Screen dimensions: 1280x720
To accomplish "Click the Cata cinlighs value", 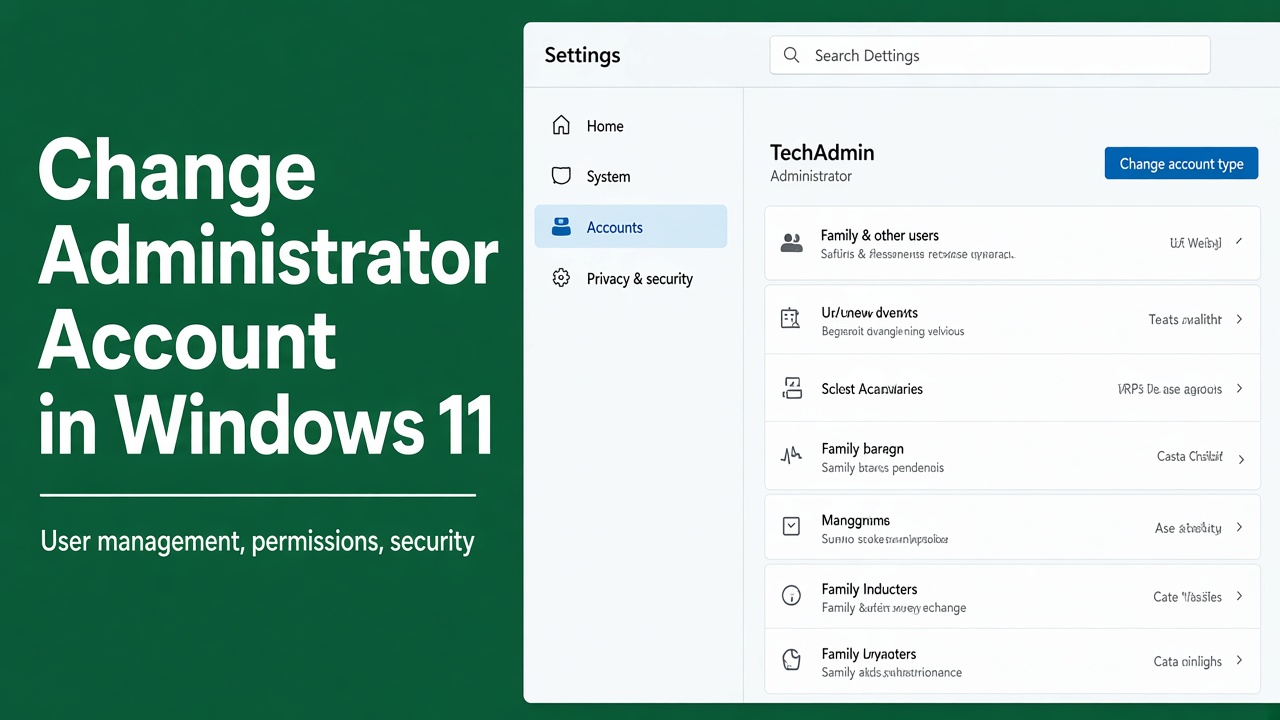I will coord(1188,661).
